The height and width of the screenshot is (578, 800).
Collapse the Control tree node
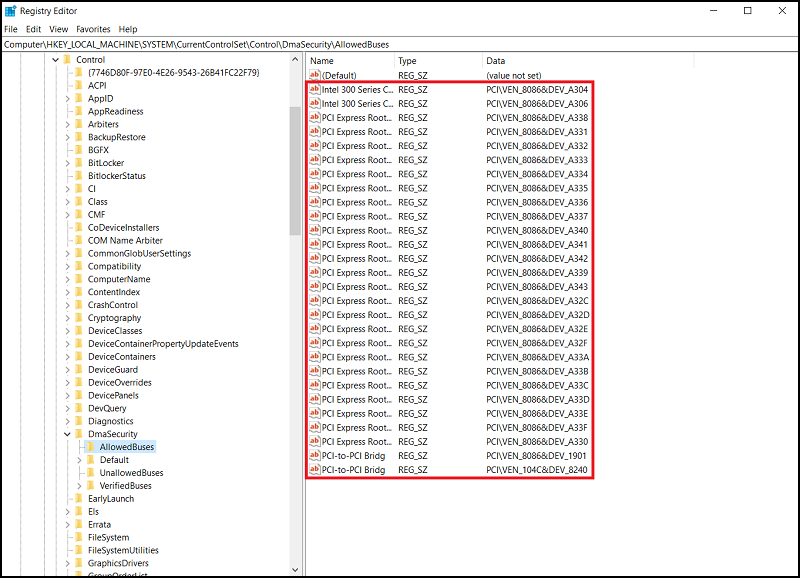click(57, 59)
